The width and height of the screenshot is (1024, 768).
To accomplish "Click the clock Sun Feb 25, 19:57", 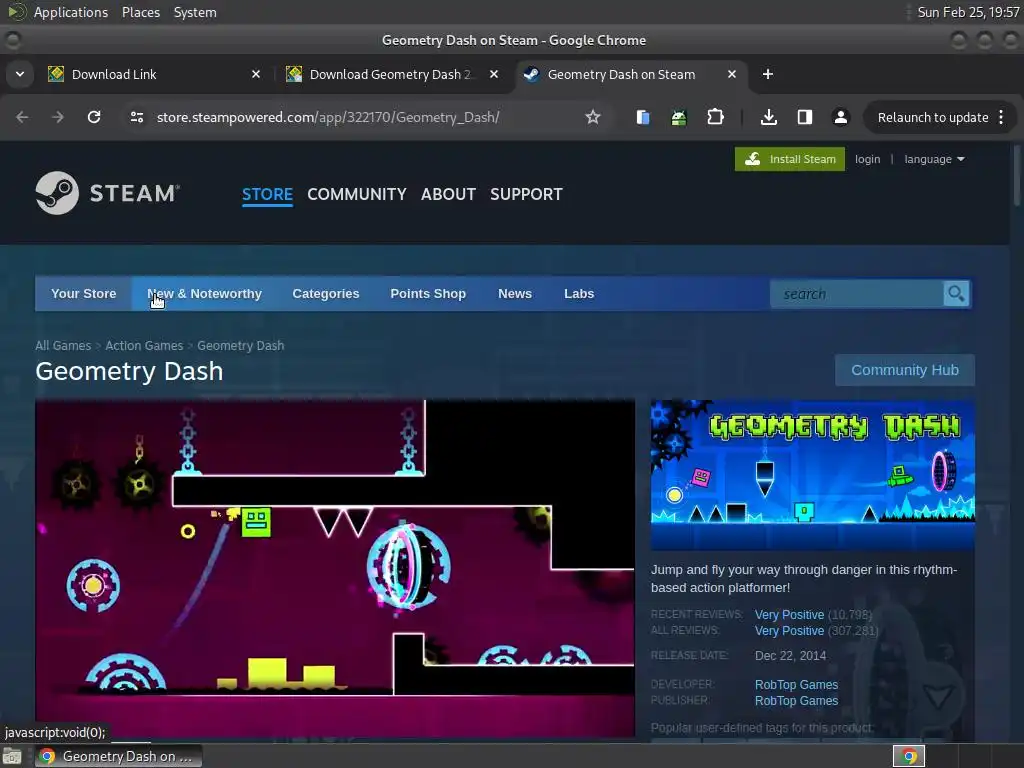I will point(968,12).
